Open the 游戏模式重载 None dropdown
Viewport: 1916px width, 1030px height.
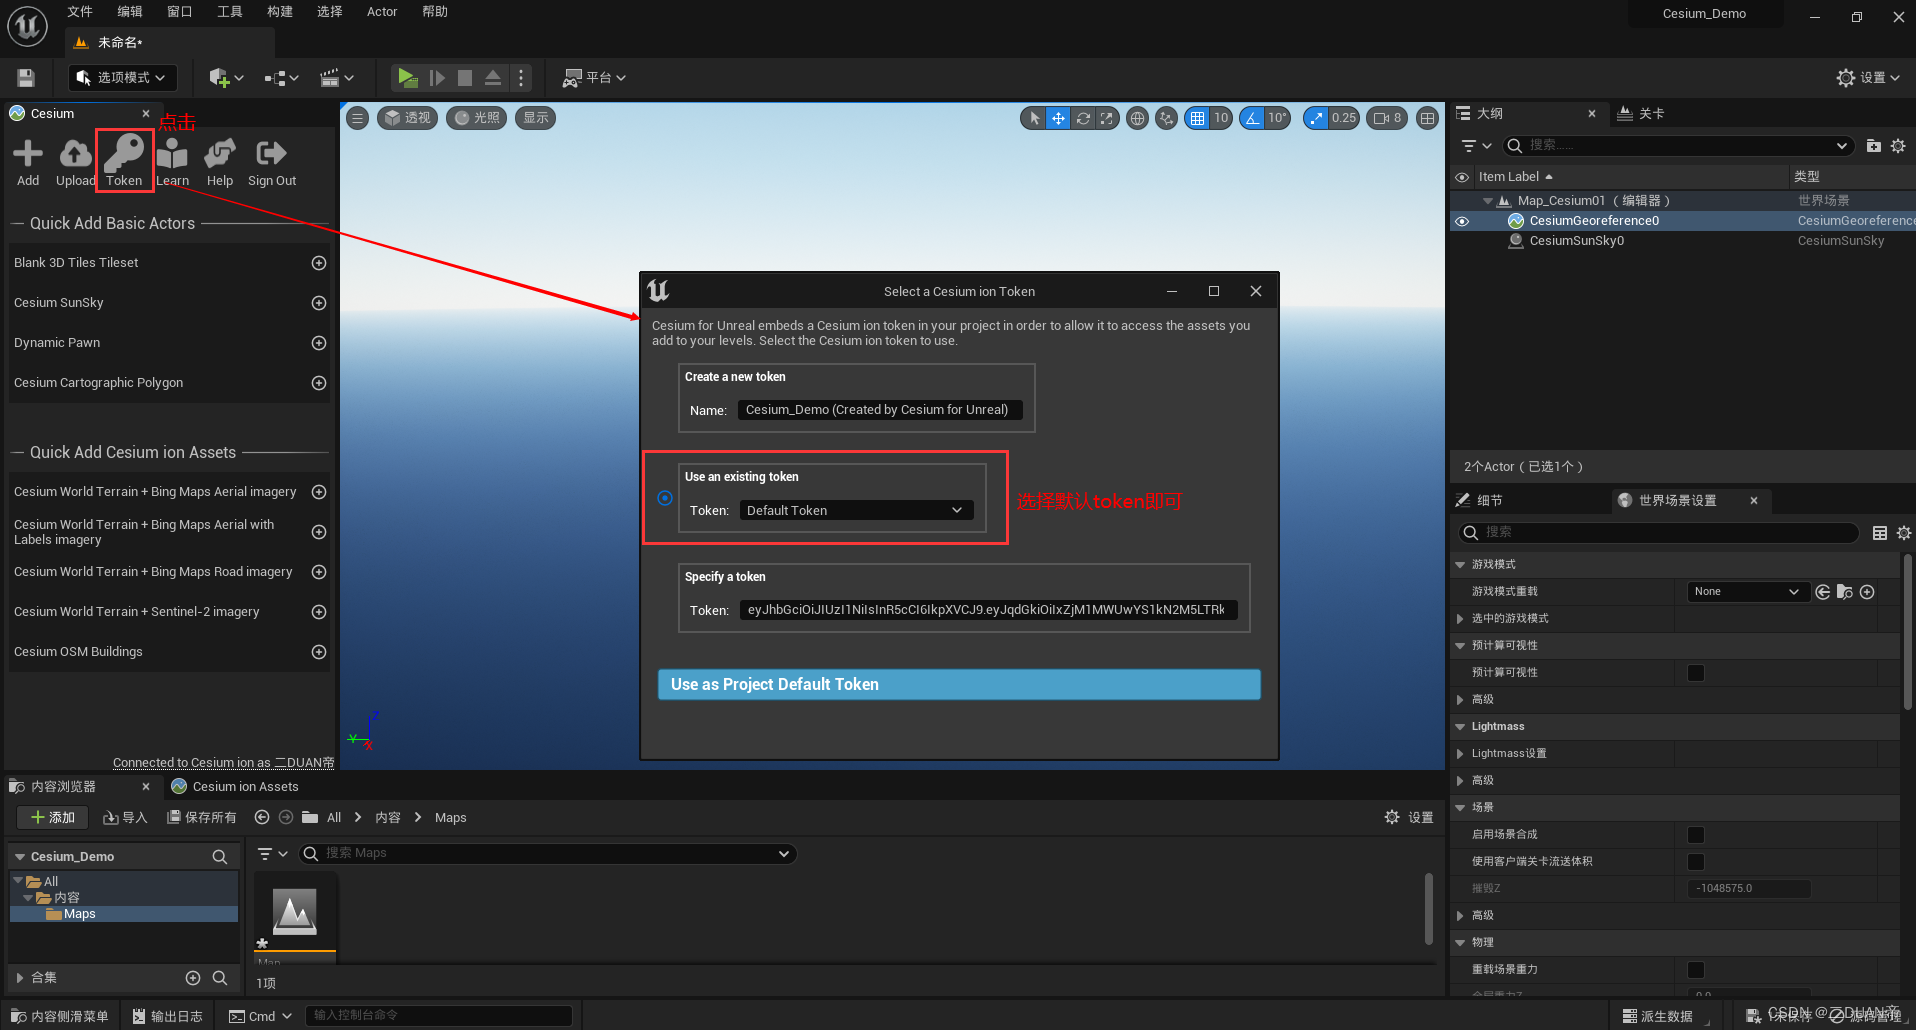click(x=1746, y=591)
